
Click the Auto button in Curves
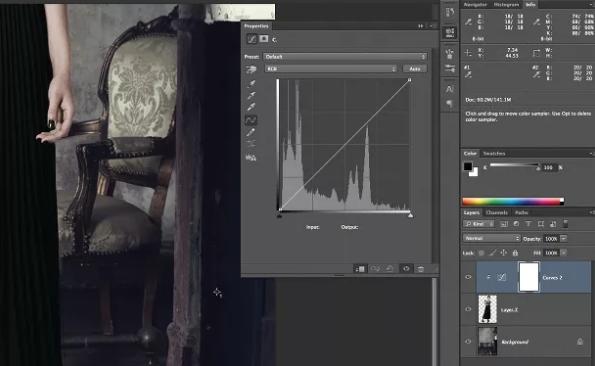tap(415, 69)
